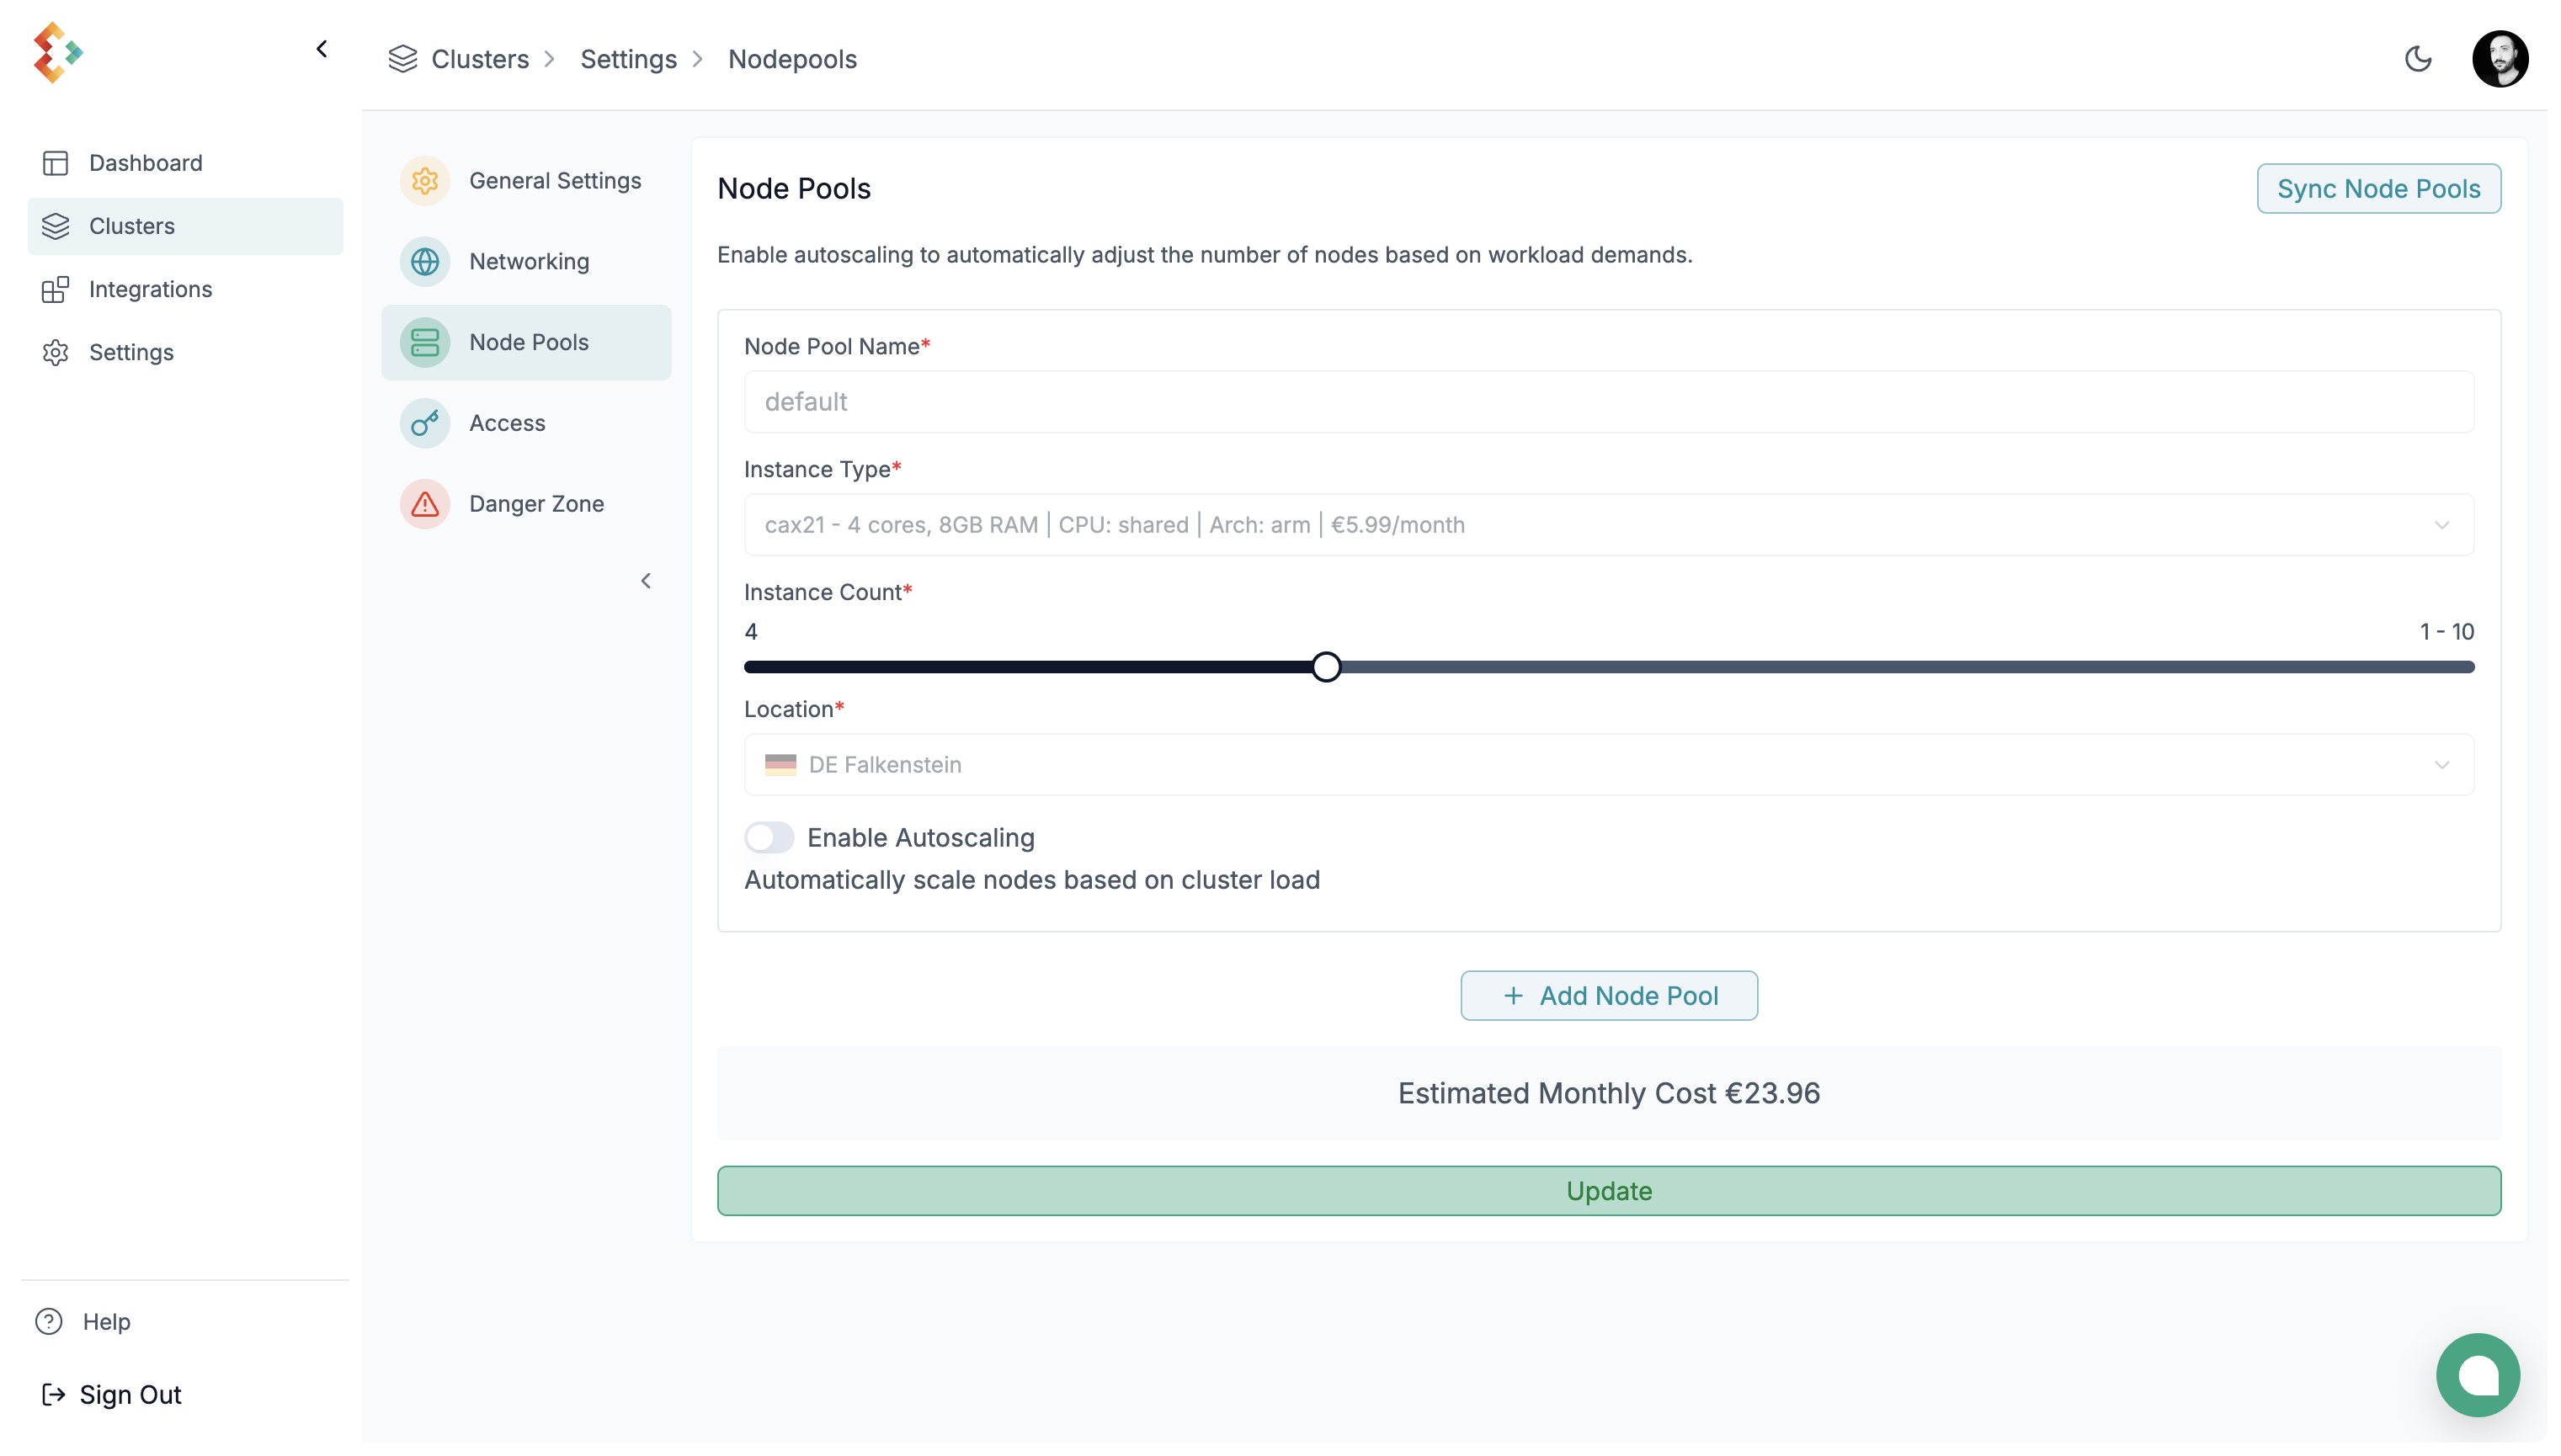
Task: Collapse the main sidebar with chevron
Action: [x=322, y=49]
